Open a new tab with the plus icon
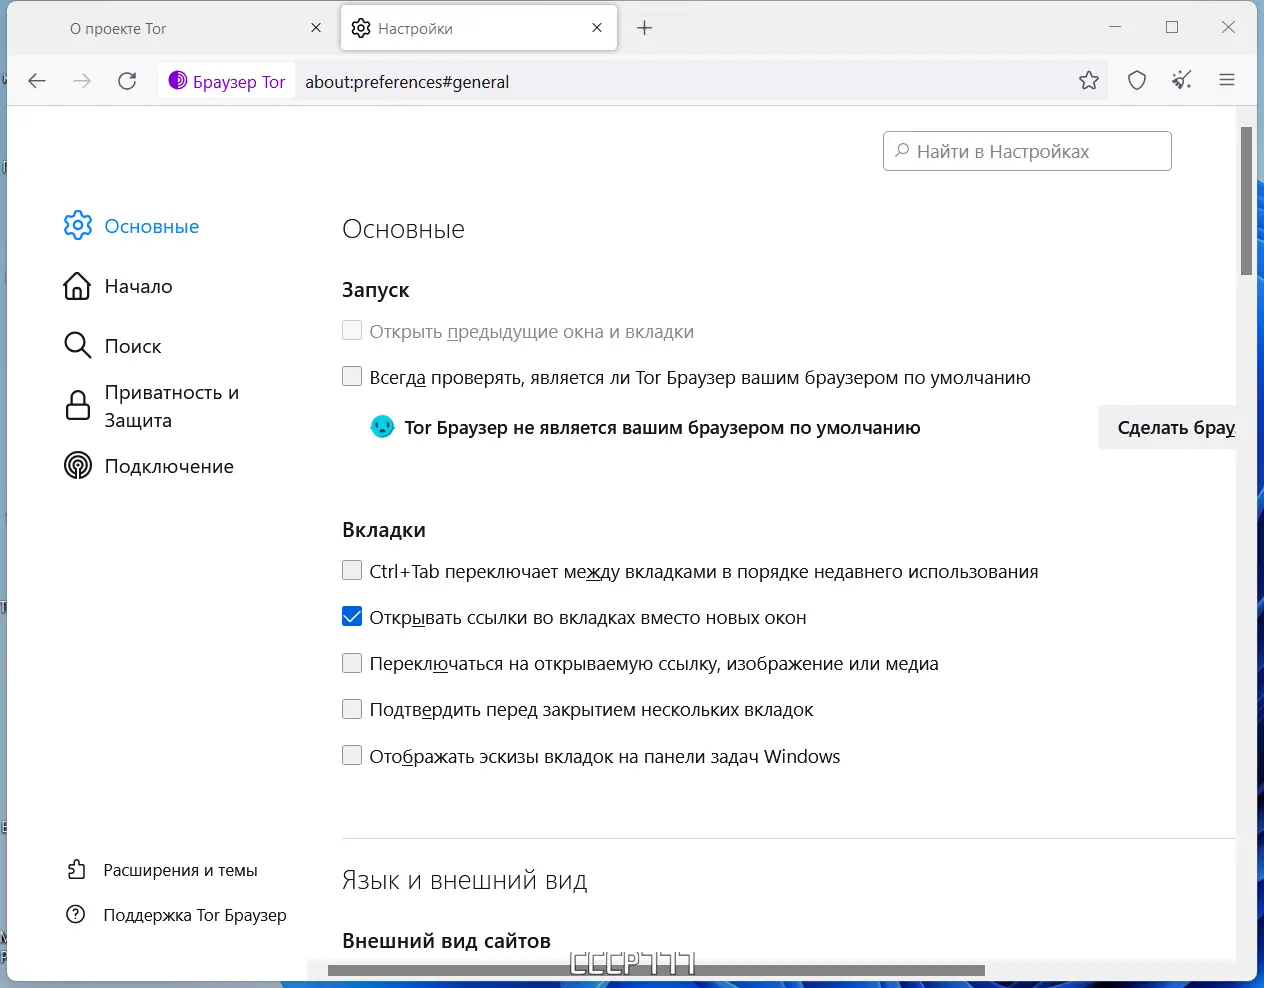Screen dimensions: 1264x988 pyautogui.click(x=645, y=28)
